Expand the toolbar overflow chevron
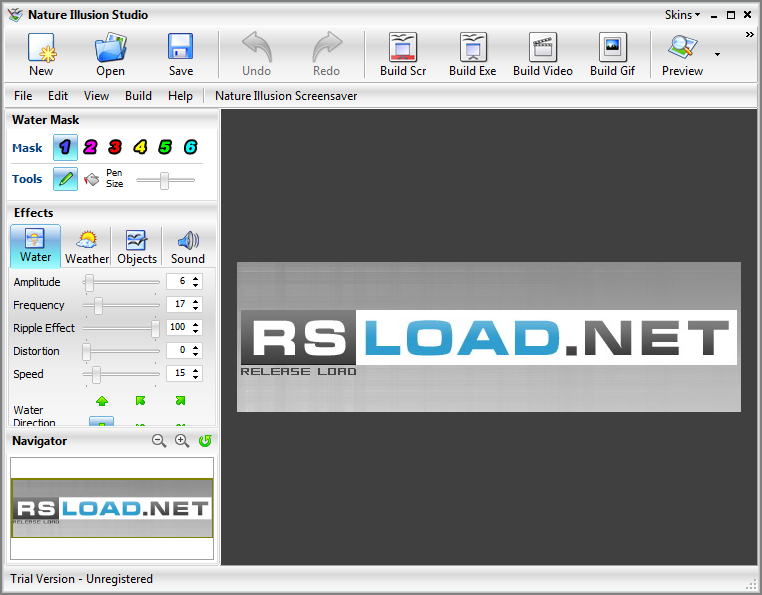 pyautogui.click(x=749, y=35)
